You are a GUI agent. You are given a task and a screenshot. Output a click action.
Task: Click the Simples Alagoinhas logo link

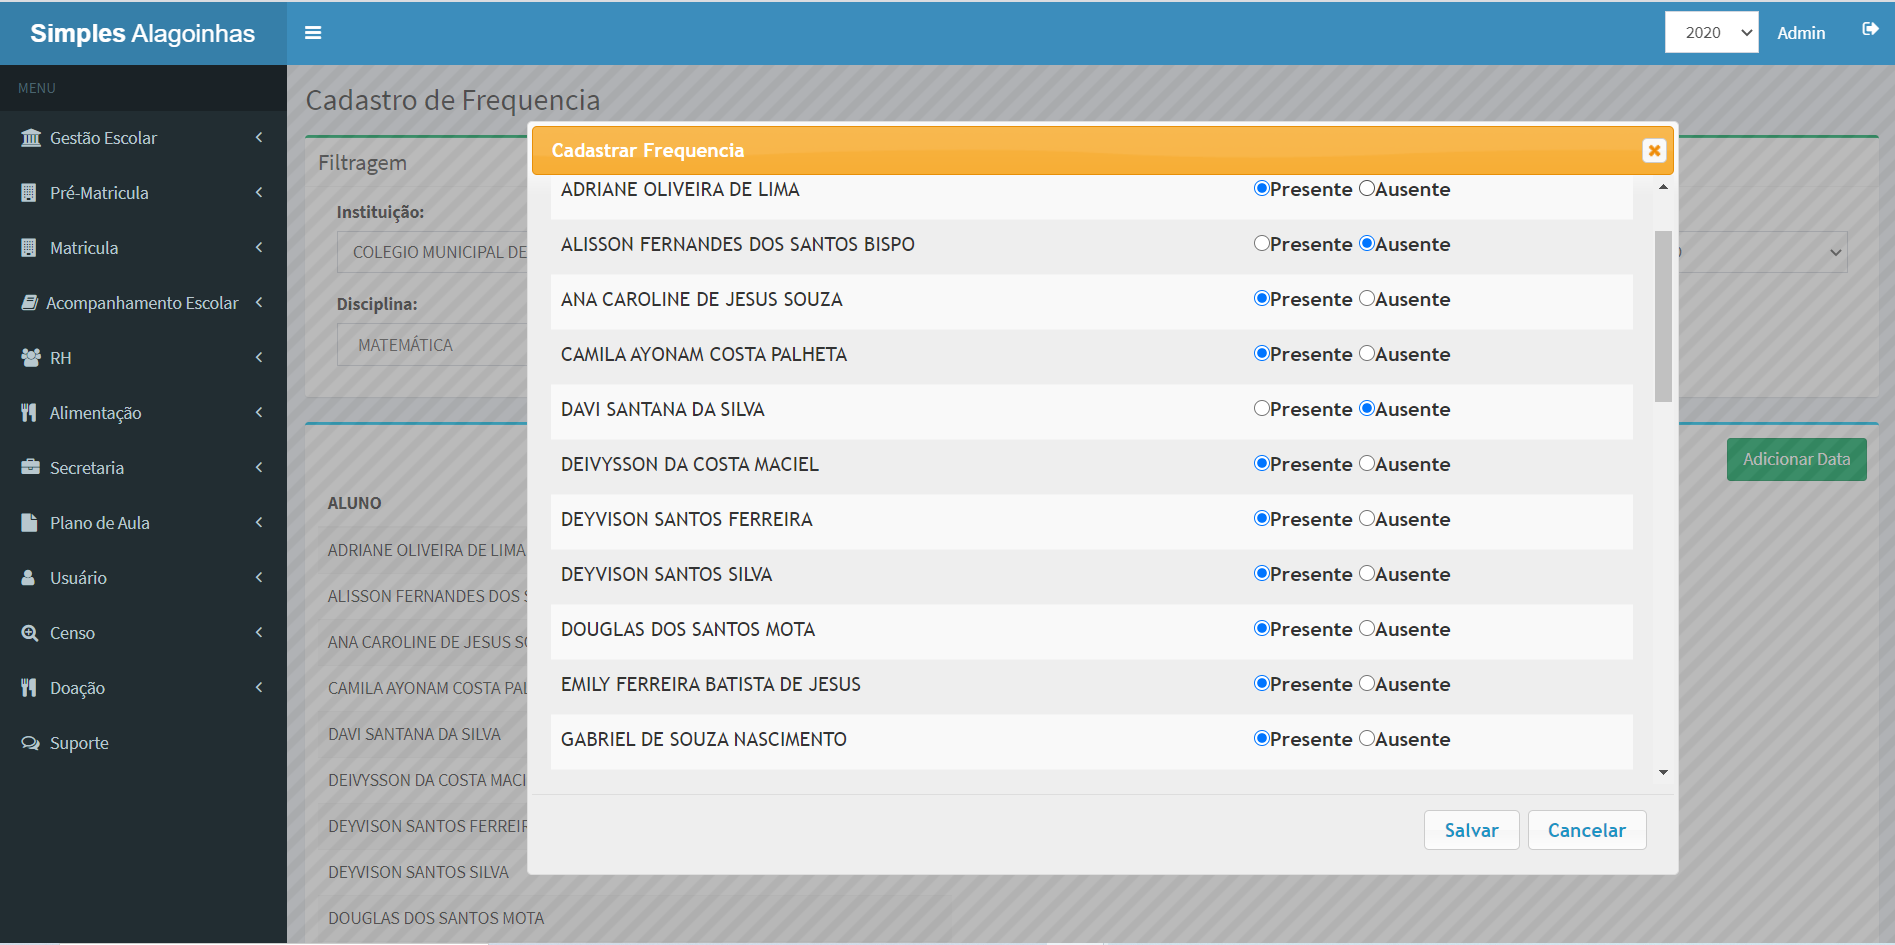tap(143, 33)
